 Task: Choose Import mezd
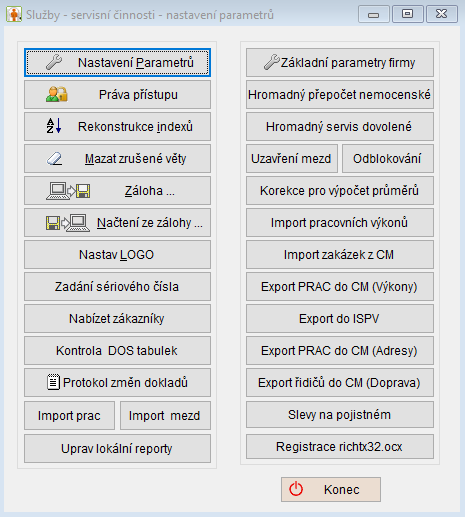[x=165, y=416]
